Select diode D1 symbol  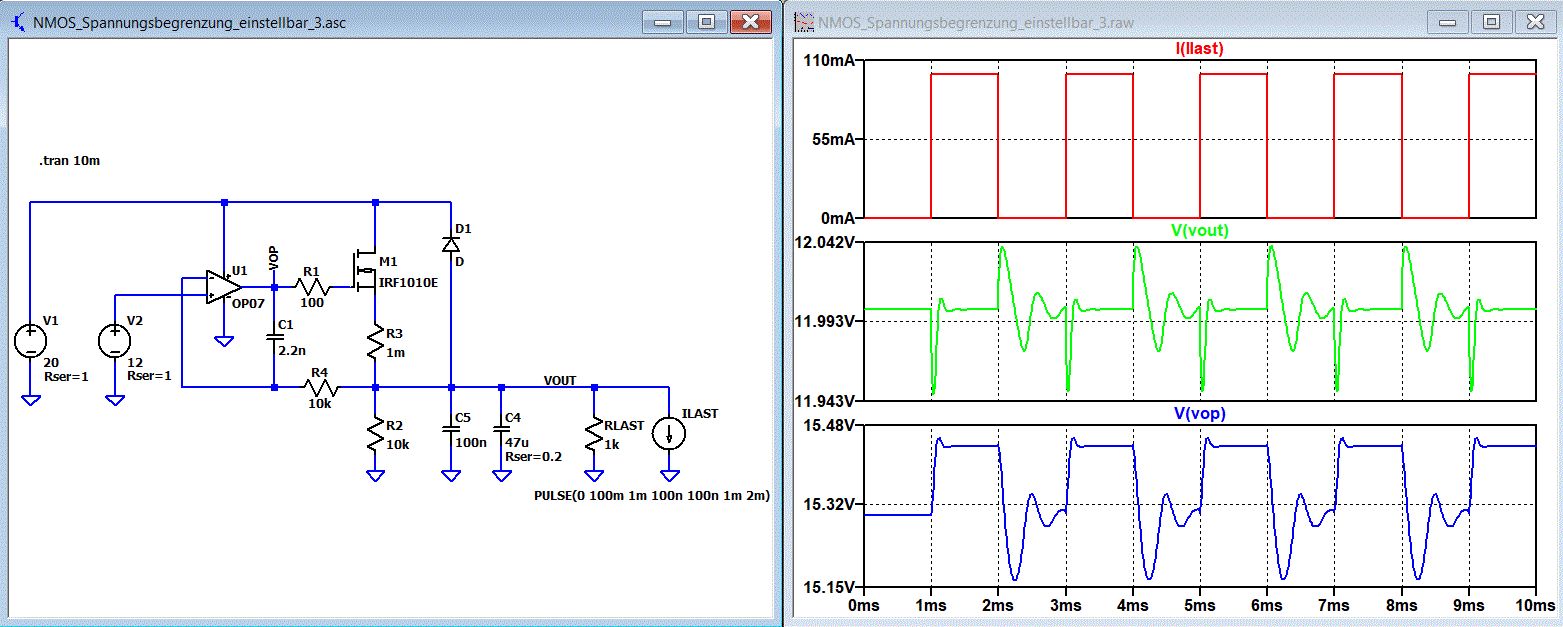[451, 243]
